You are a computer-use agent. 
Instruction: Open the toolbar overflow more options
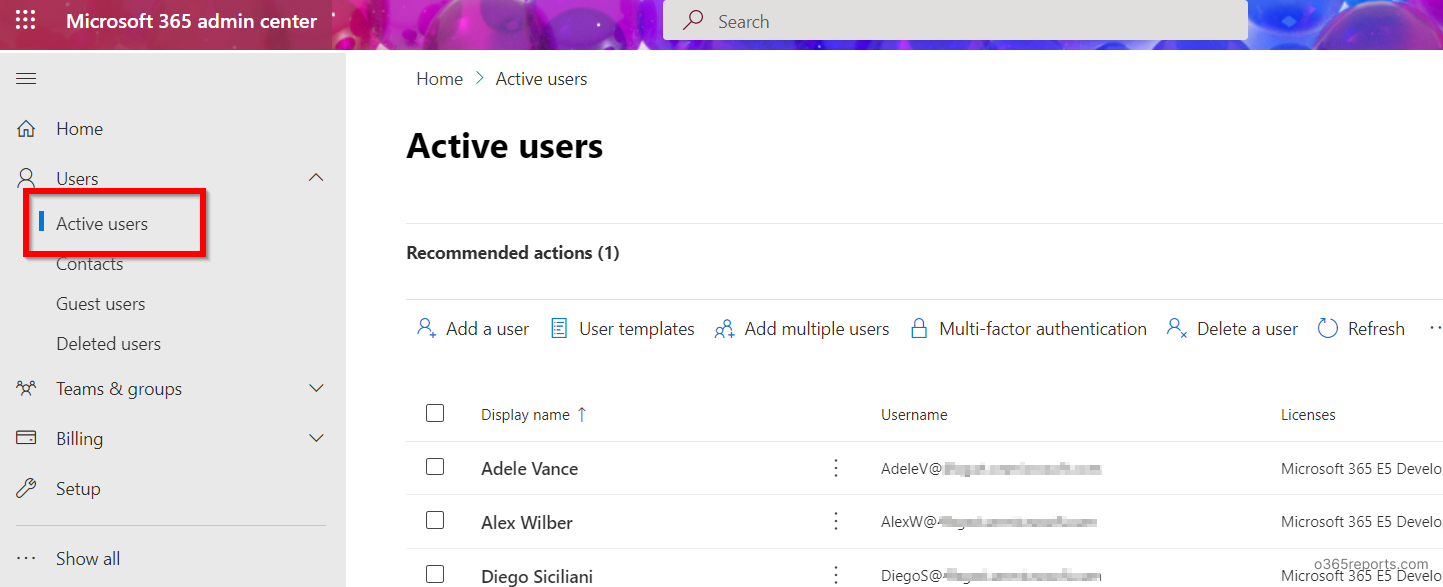(x=1435, y=328)
